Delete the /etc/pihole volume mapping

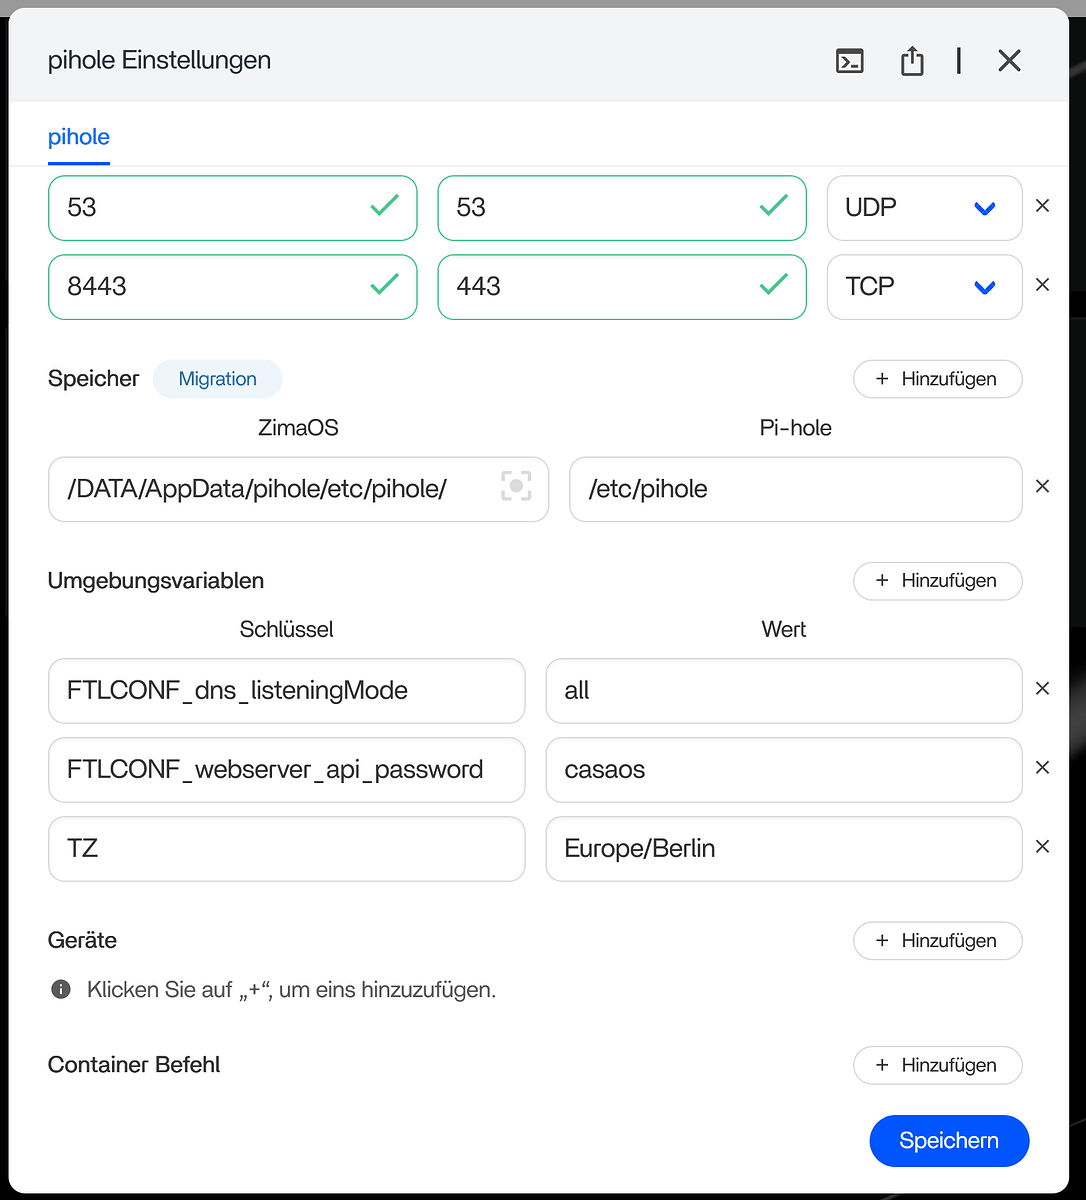[x=1042, y=487]
